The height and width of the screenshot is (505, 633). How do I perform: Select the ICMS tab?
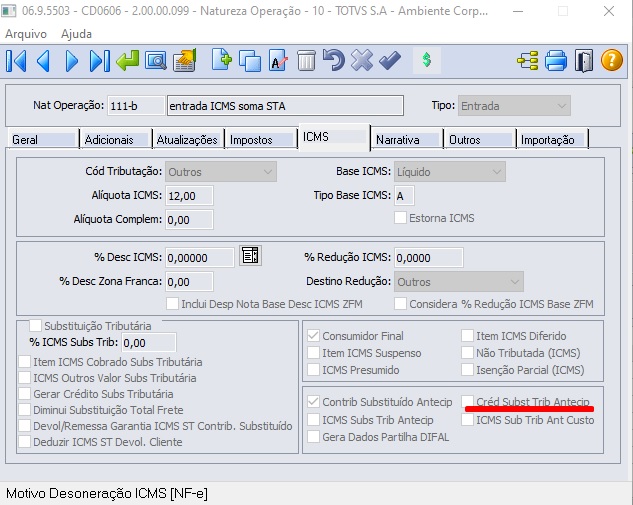pyautogui.click(x=334, y=137)
